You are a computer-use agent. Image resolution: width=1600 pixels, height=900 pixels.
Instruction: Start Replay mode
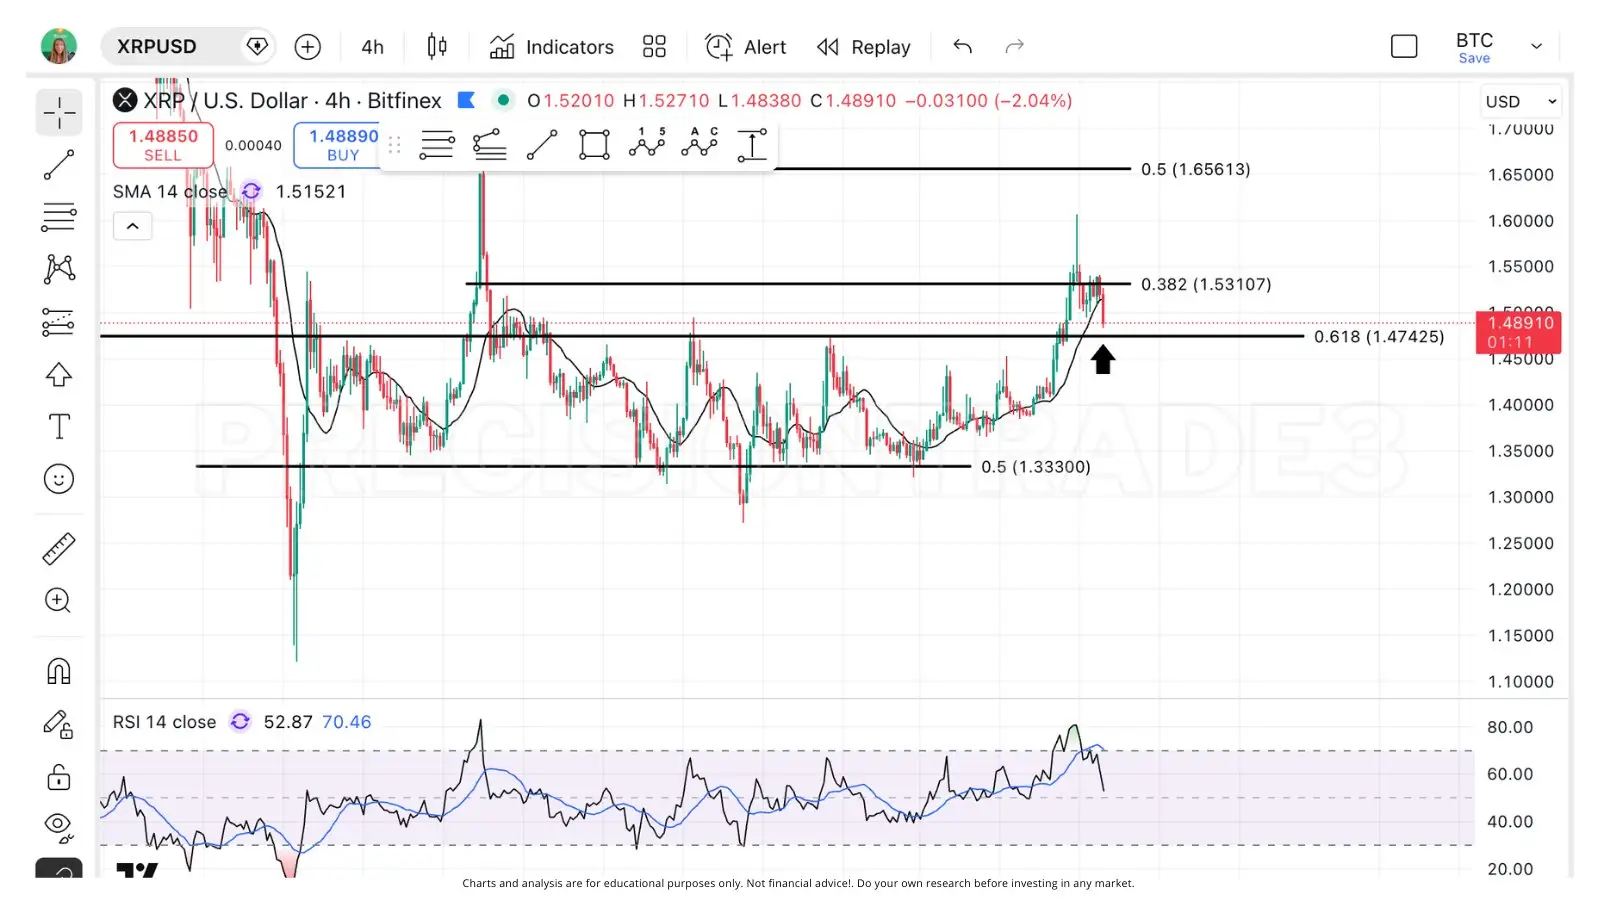pyautogui.click(x=863, y=46)
